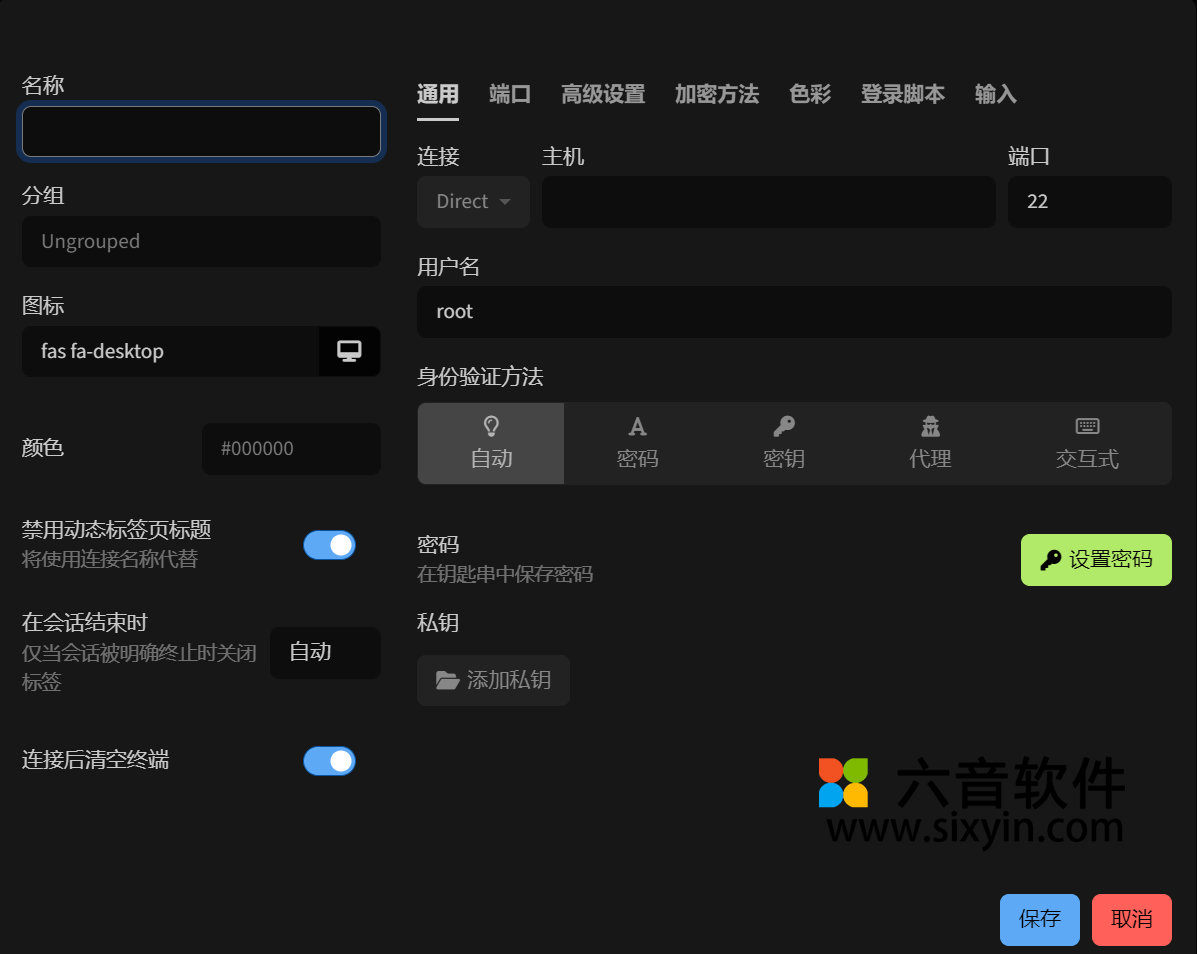Click the 主机 host input field
The image size is (1197, 954).
click(x=768, y=201)
